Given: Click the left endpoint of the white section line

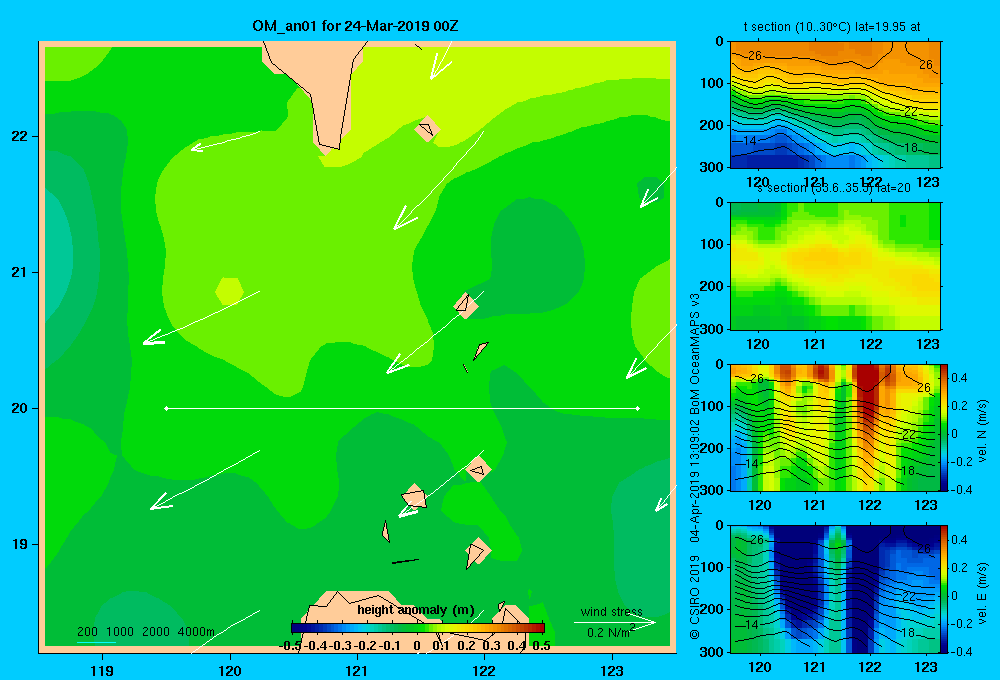Looking at the screenshot, I should click(x=166, y=408).
